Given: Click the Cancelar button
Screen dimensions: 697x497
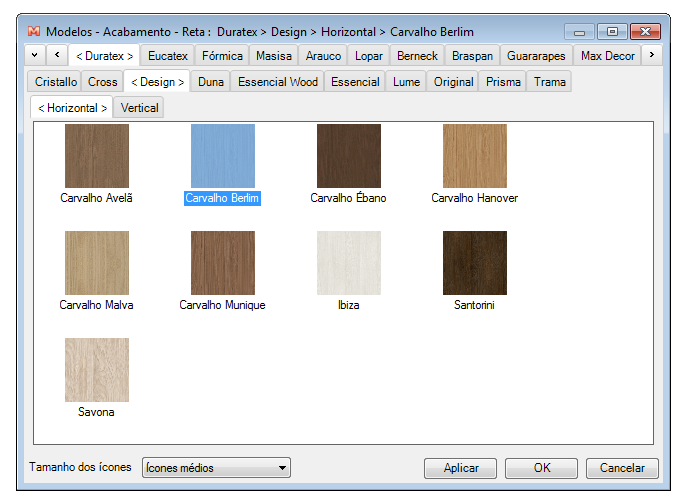Looking at the screenshot, I should (x=622, y=468).
